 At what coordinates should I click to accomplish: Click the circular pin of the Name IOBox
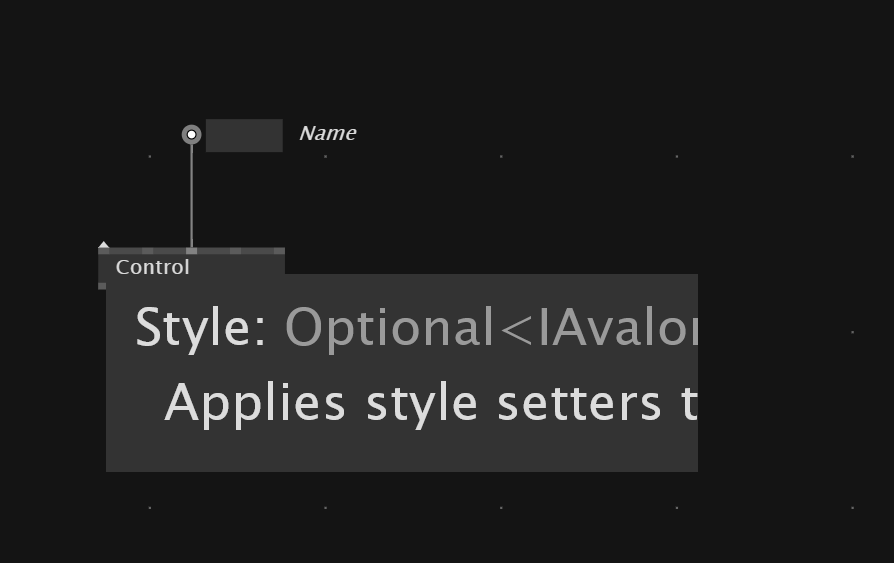[x=191, y=134]
